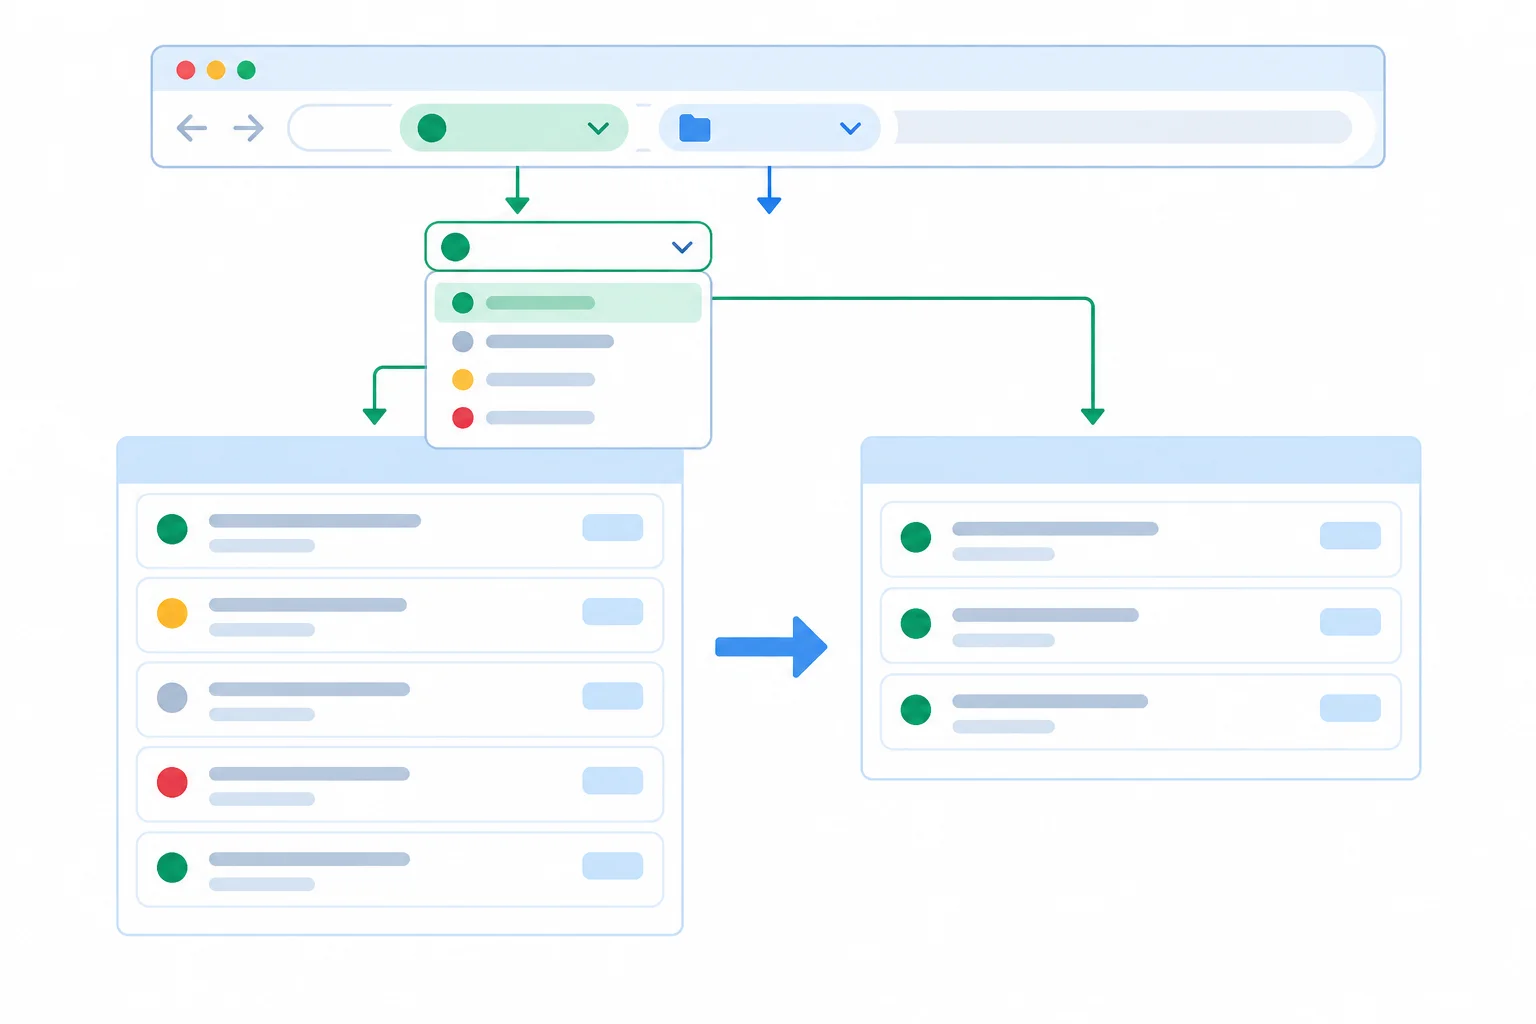Click the green dot in the right list's first row

pyautogui.click(x=916, y=537)
